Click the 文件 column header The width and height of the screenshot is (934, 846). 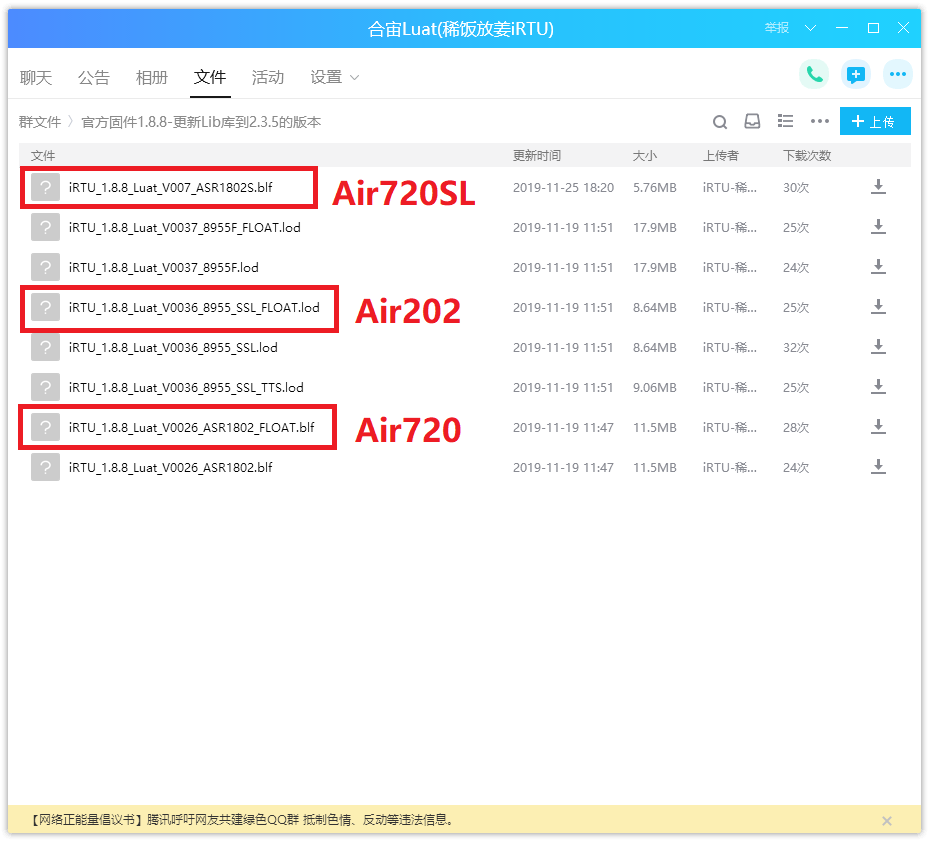[x=43, y=155]
